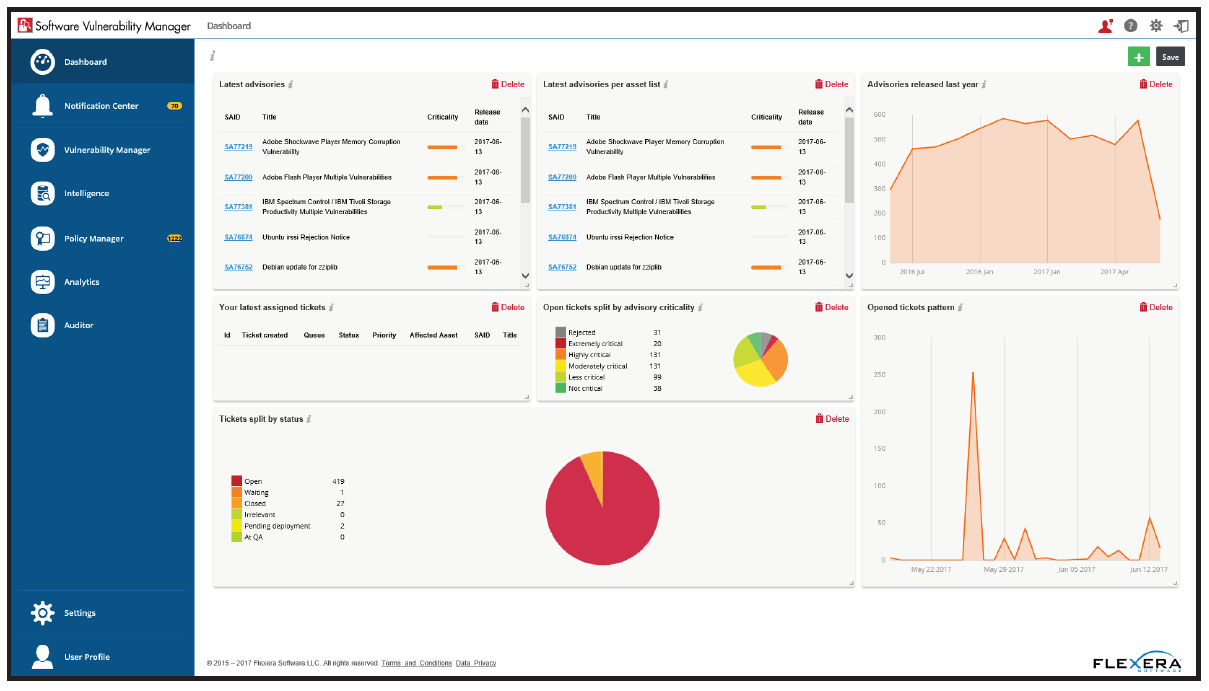Delete the Tickets split by status widget
The image size is (1209, 691).
tap(832, 419)
